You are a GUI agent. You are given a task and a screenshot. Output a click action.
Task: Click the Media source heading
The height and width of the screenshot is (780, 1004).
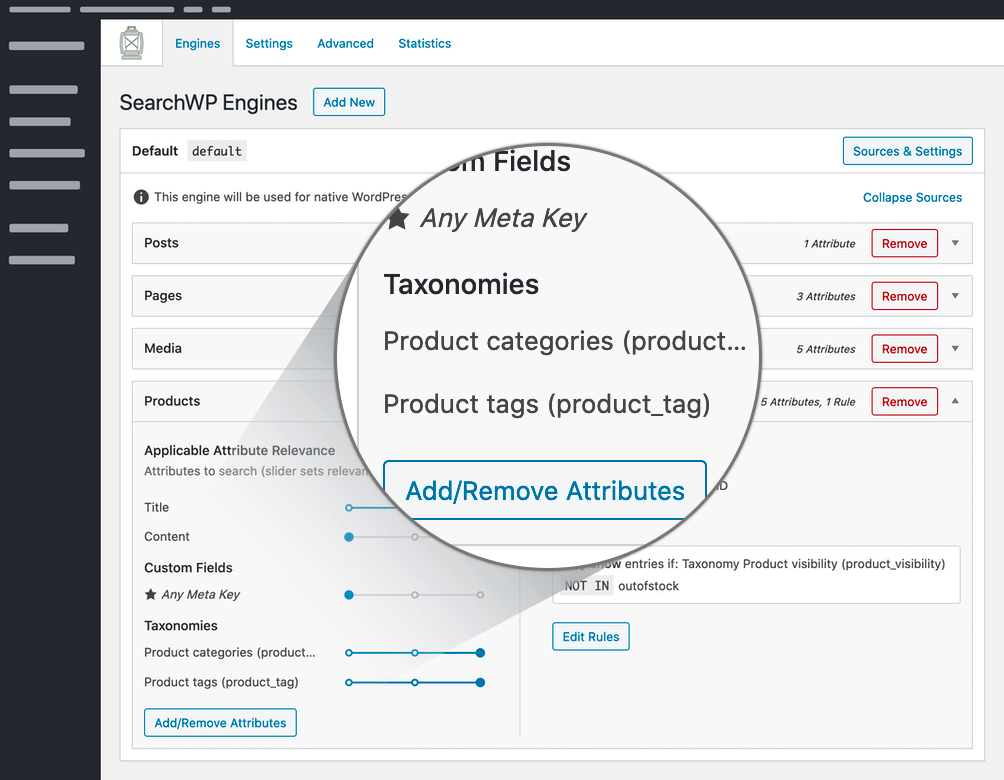[163, 348]
